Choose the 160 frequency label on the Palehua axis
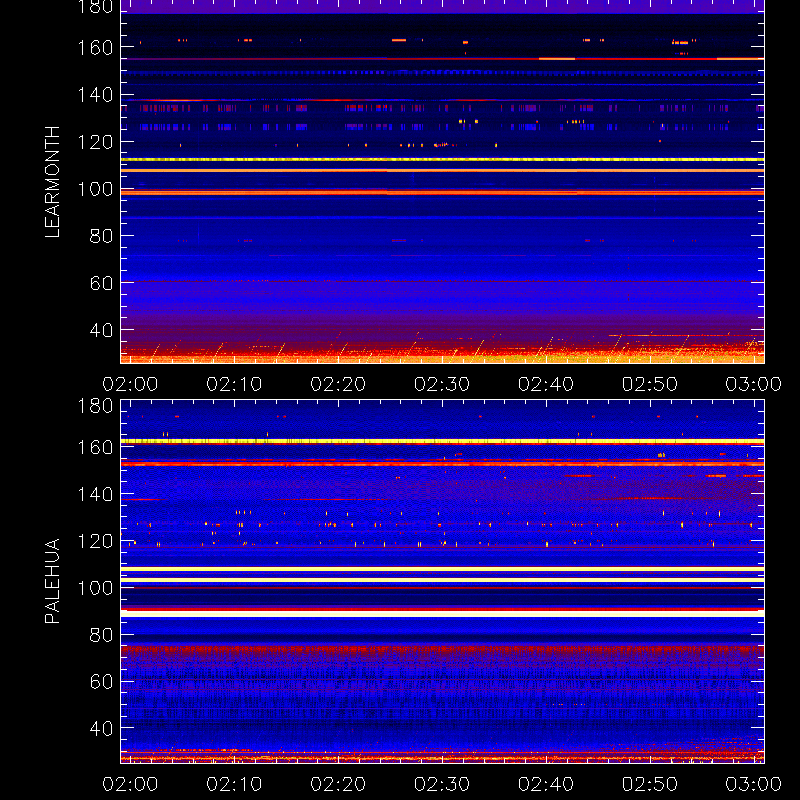The image size is (800, 800). pyautogui.click(x=95, y=447)
